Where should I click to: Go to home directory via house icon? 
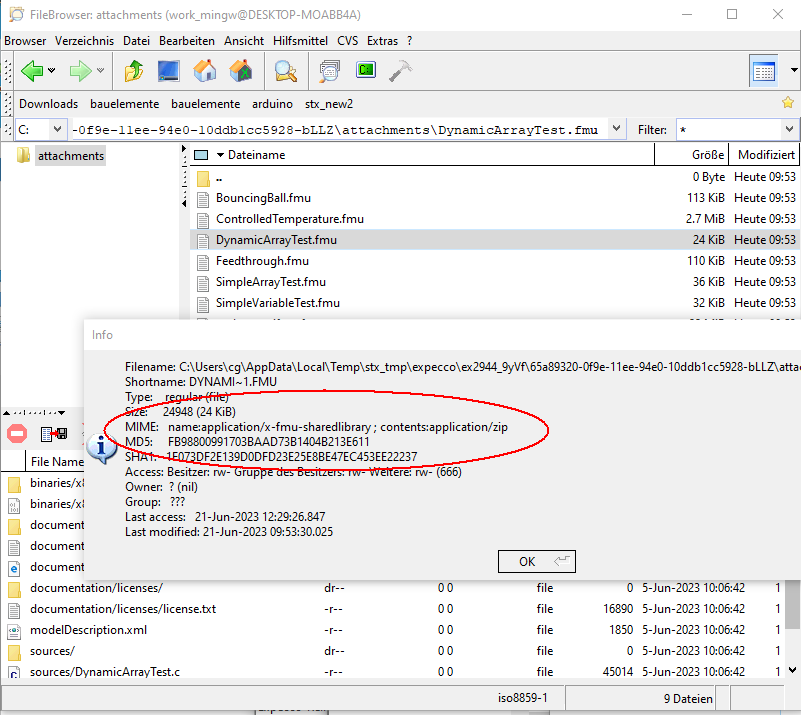[205, 71]
